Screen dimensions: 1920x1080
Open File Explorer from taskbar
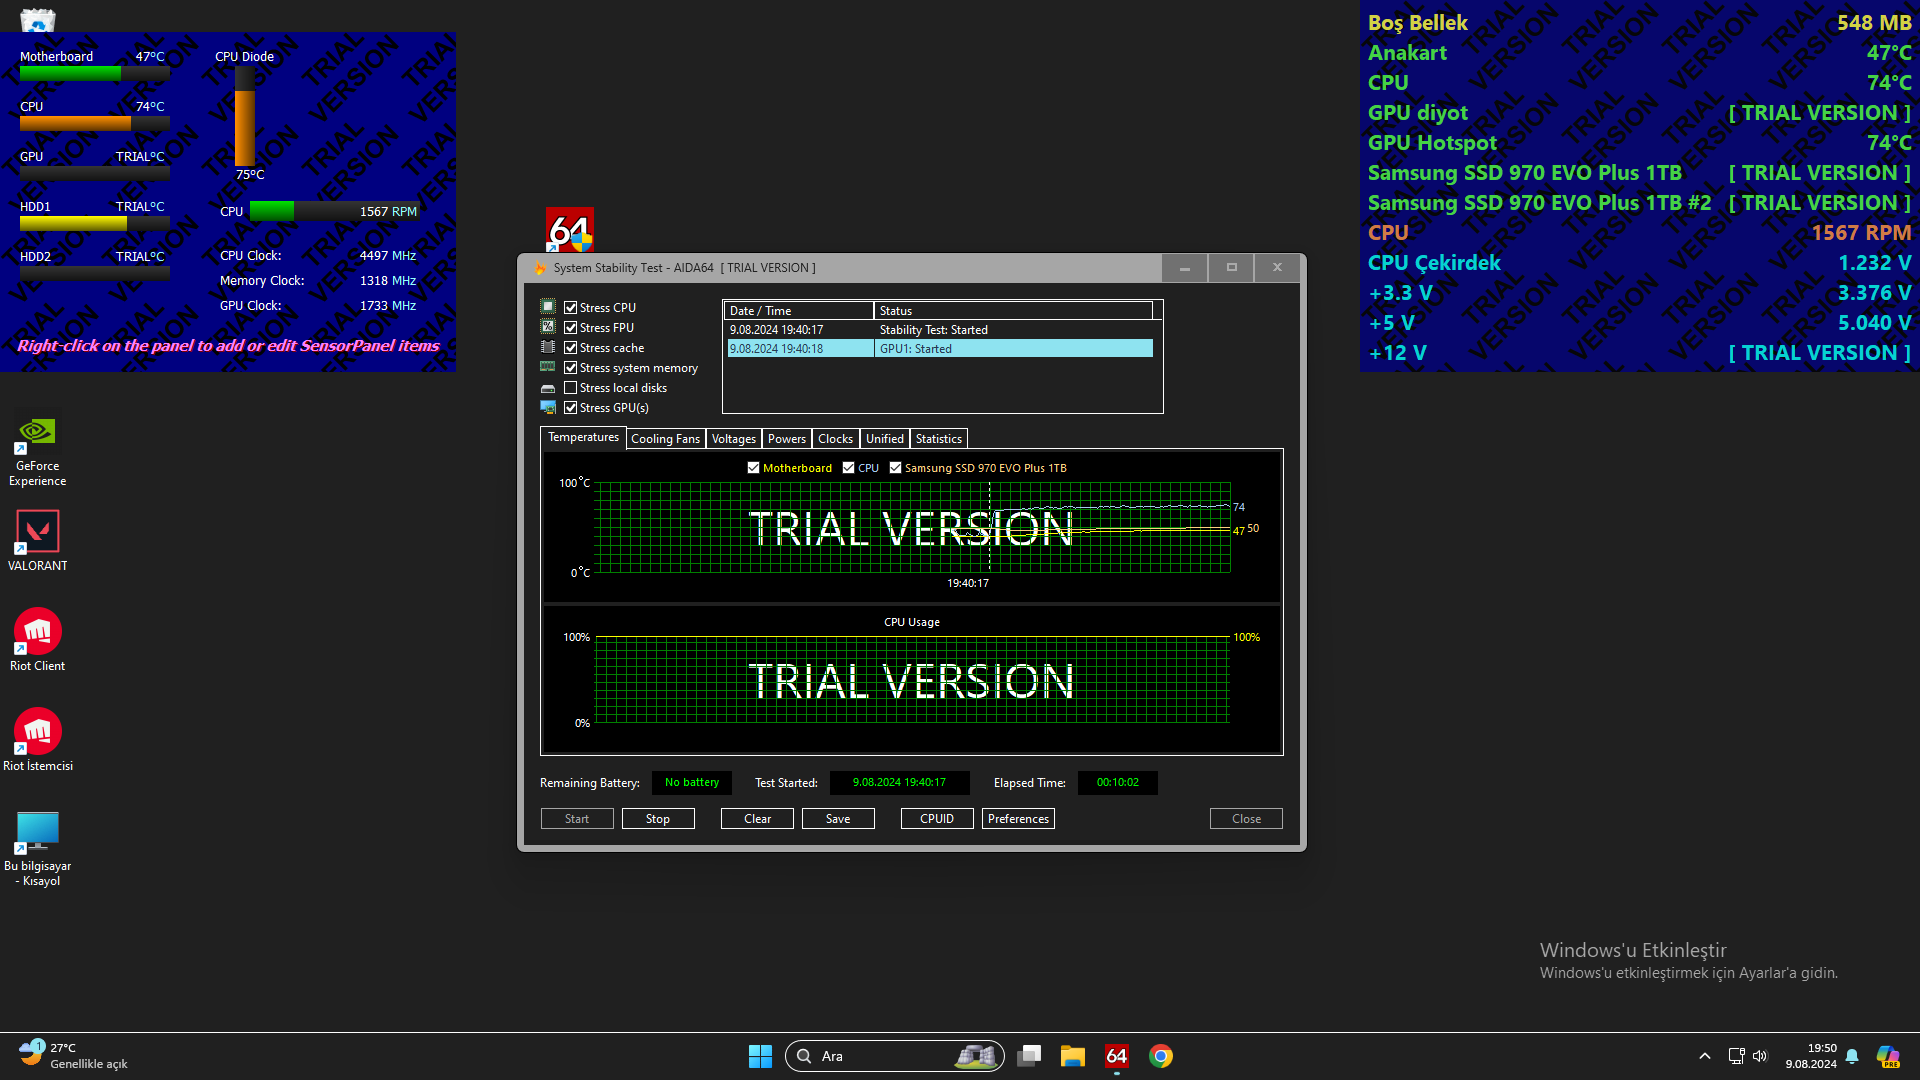tap(1072, 1056)
